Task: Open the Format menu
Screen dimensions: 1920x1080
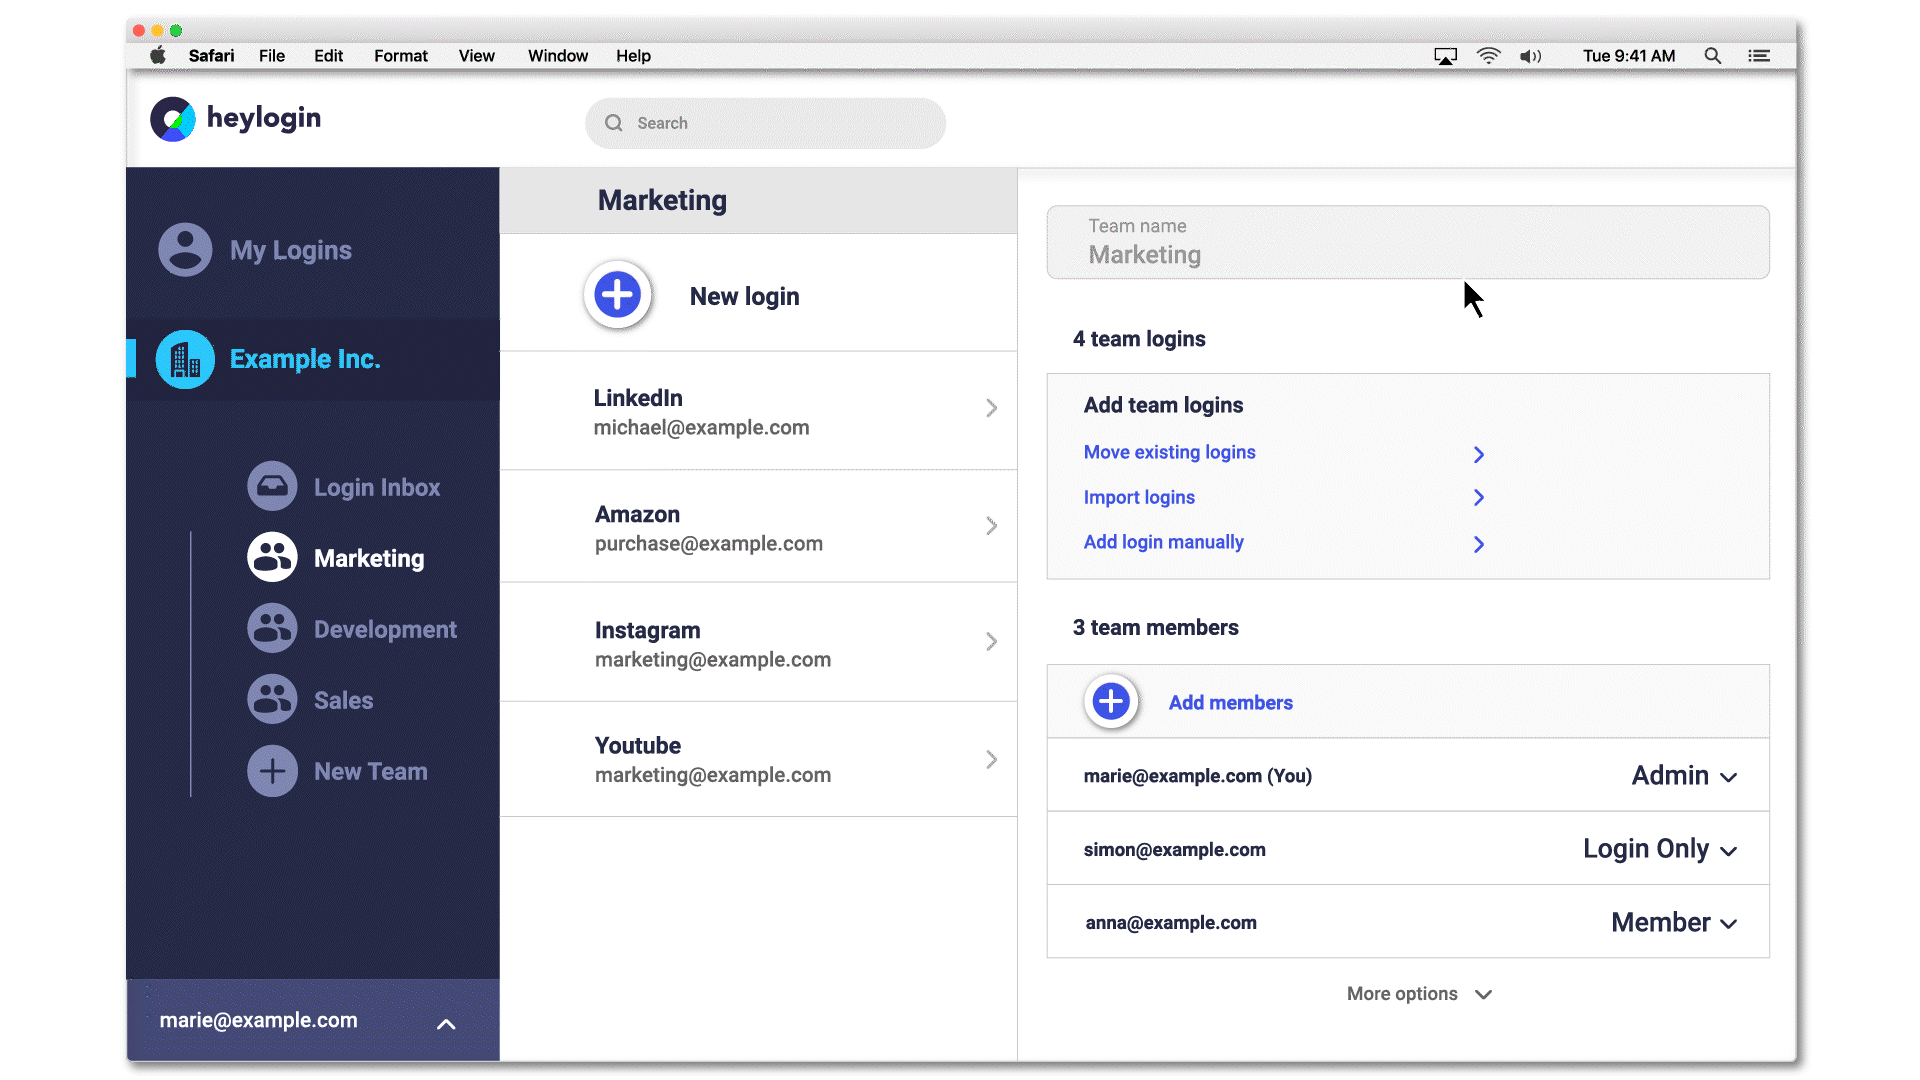Action: pos(401,56)
